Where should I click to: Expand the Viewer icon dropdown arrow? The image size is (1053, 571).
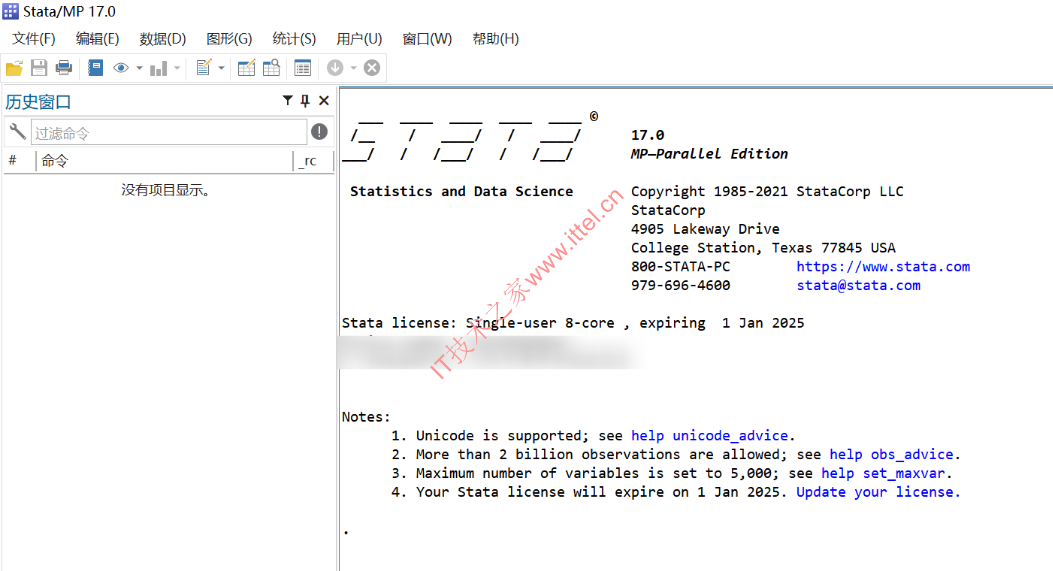[x=139, y=68]
